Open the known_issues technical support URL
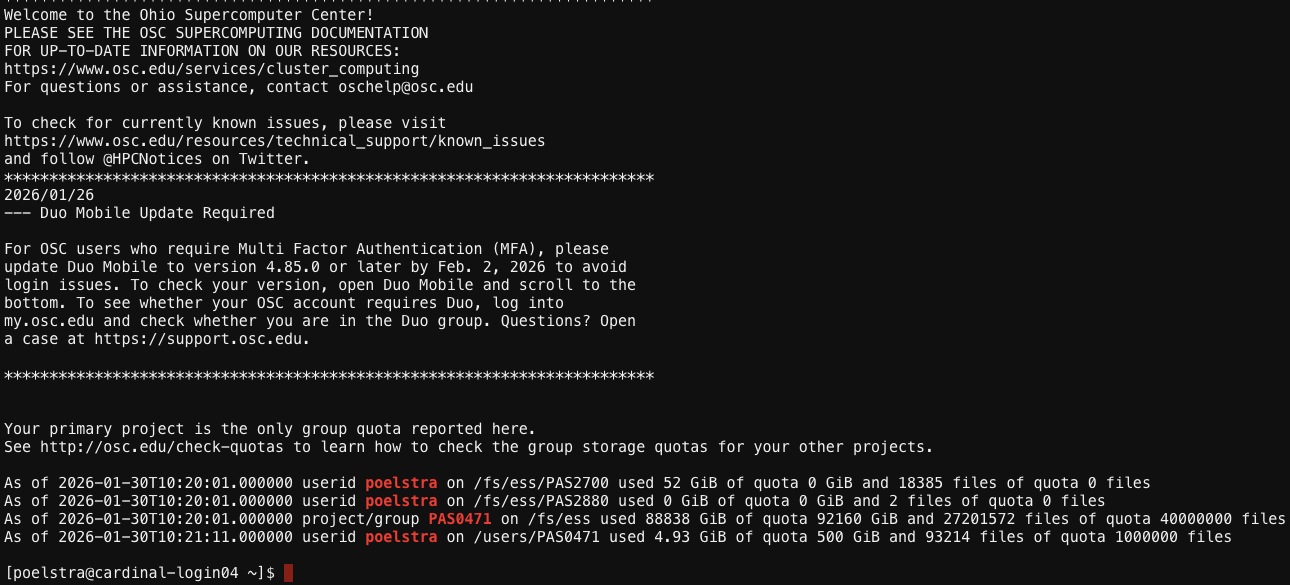1290x585 pixels. (274, 141)
